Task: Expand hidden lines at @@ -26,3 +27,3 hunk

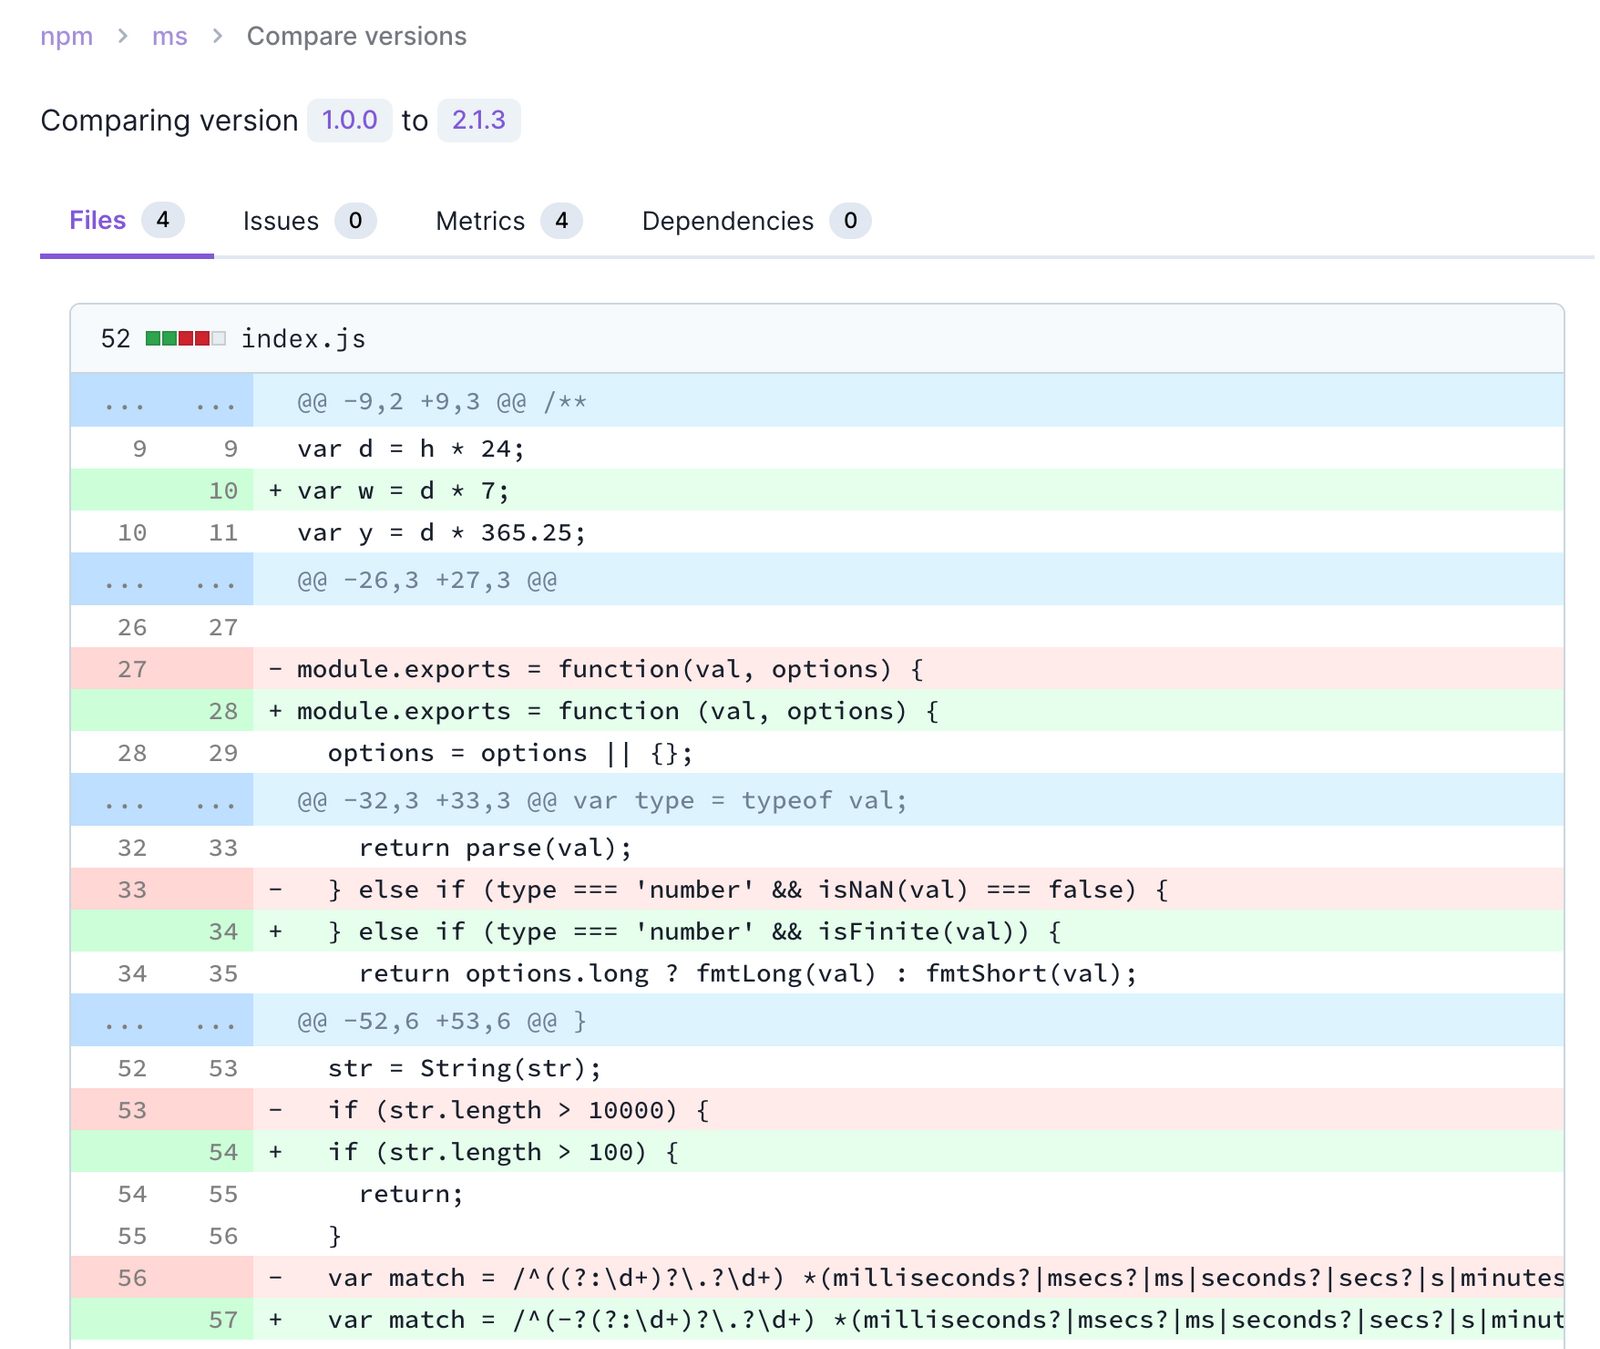Action: [x=162, y=580]
